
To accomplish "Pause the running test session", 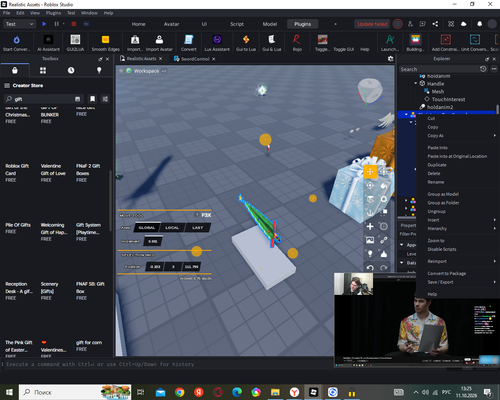I will (x=56, y=24).
